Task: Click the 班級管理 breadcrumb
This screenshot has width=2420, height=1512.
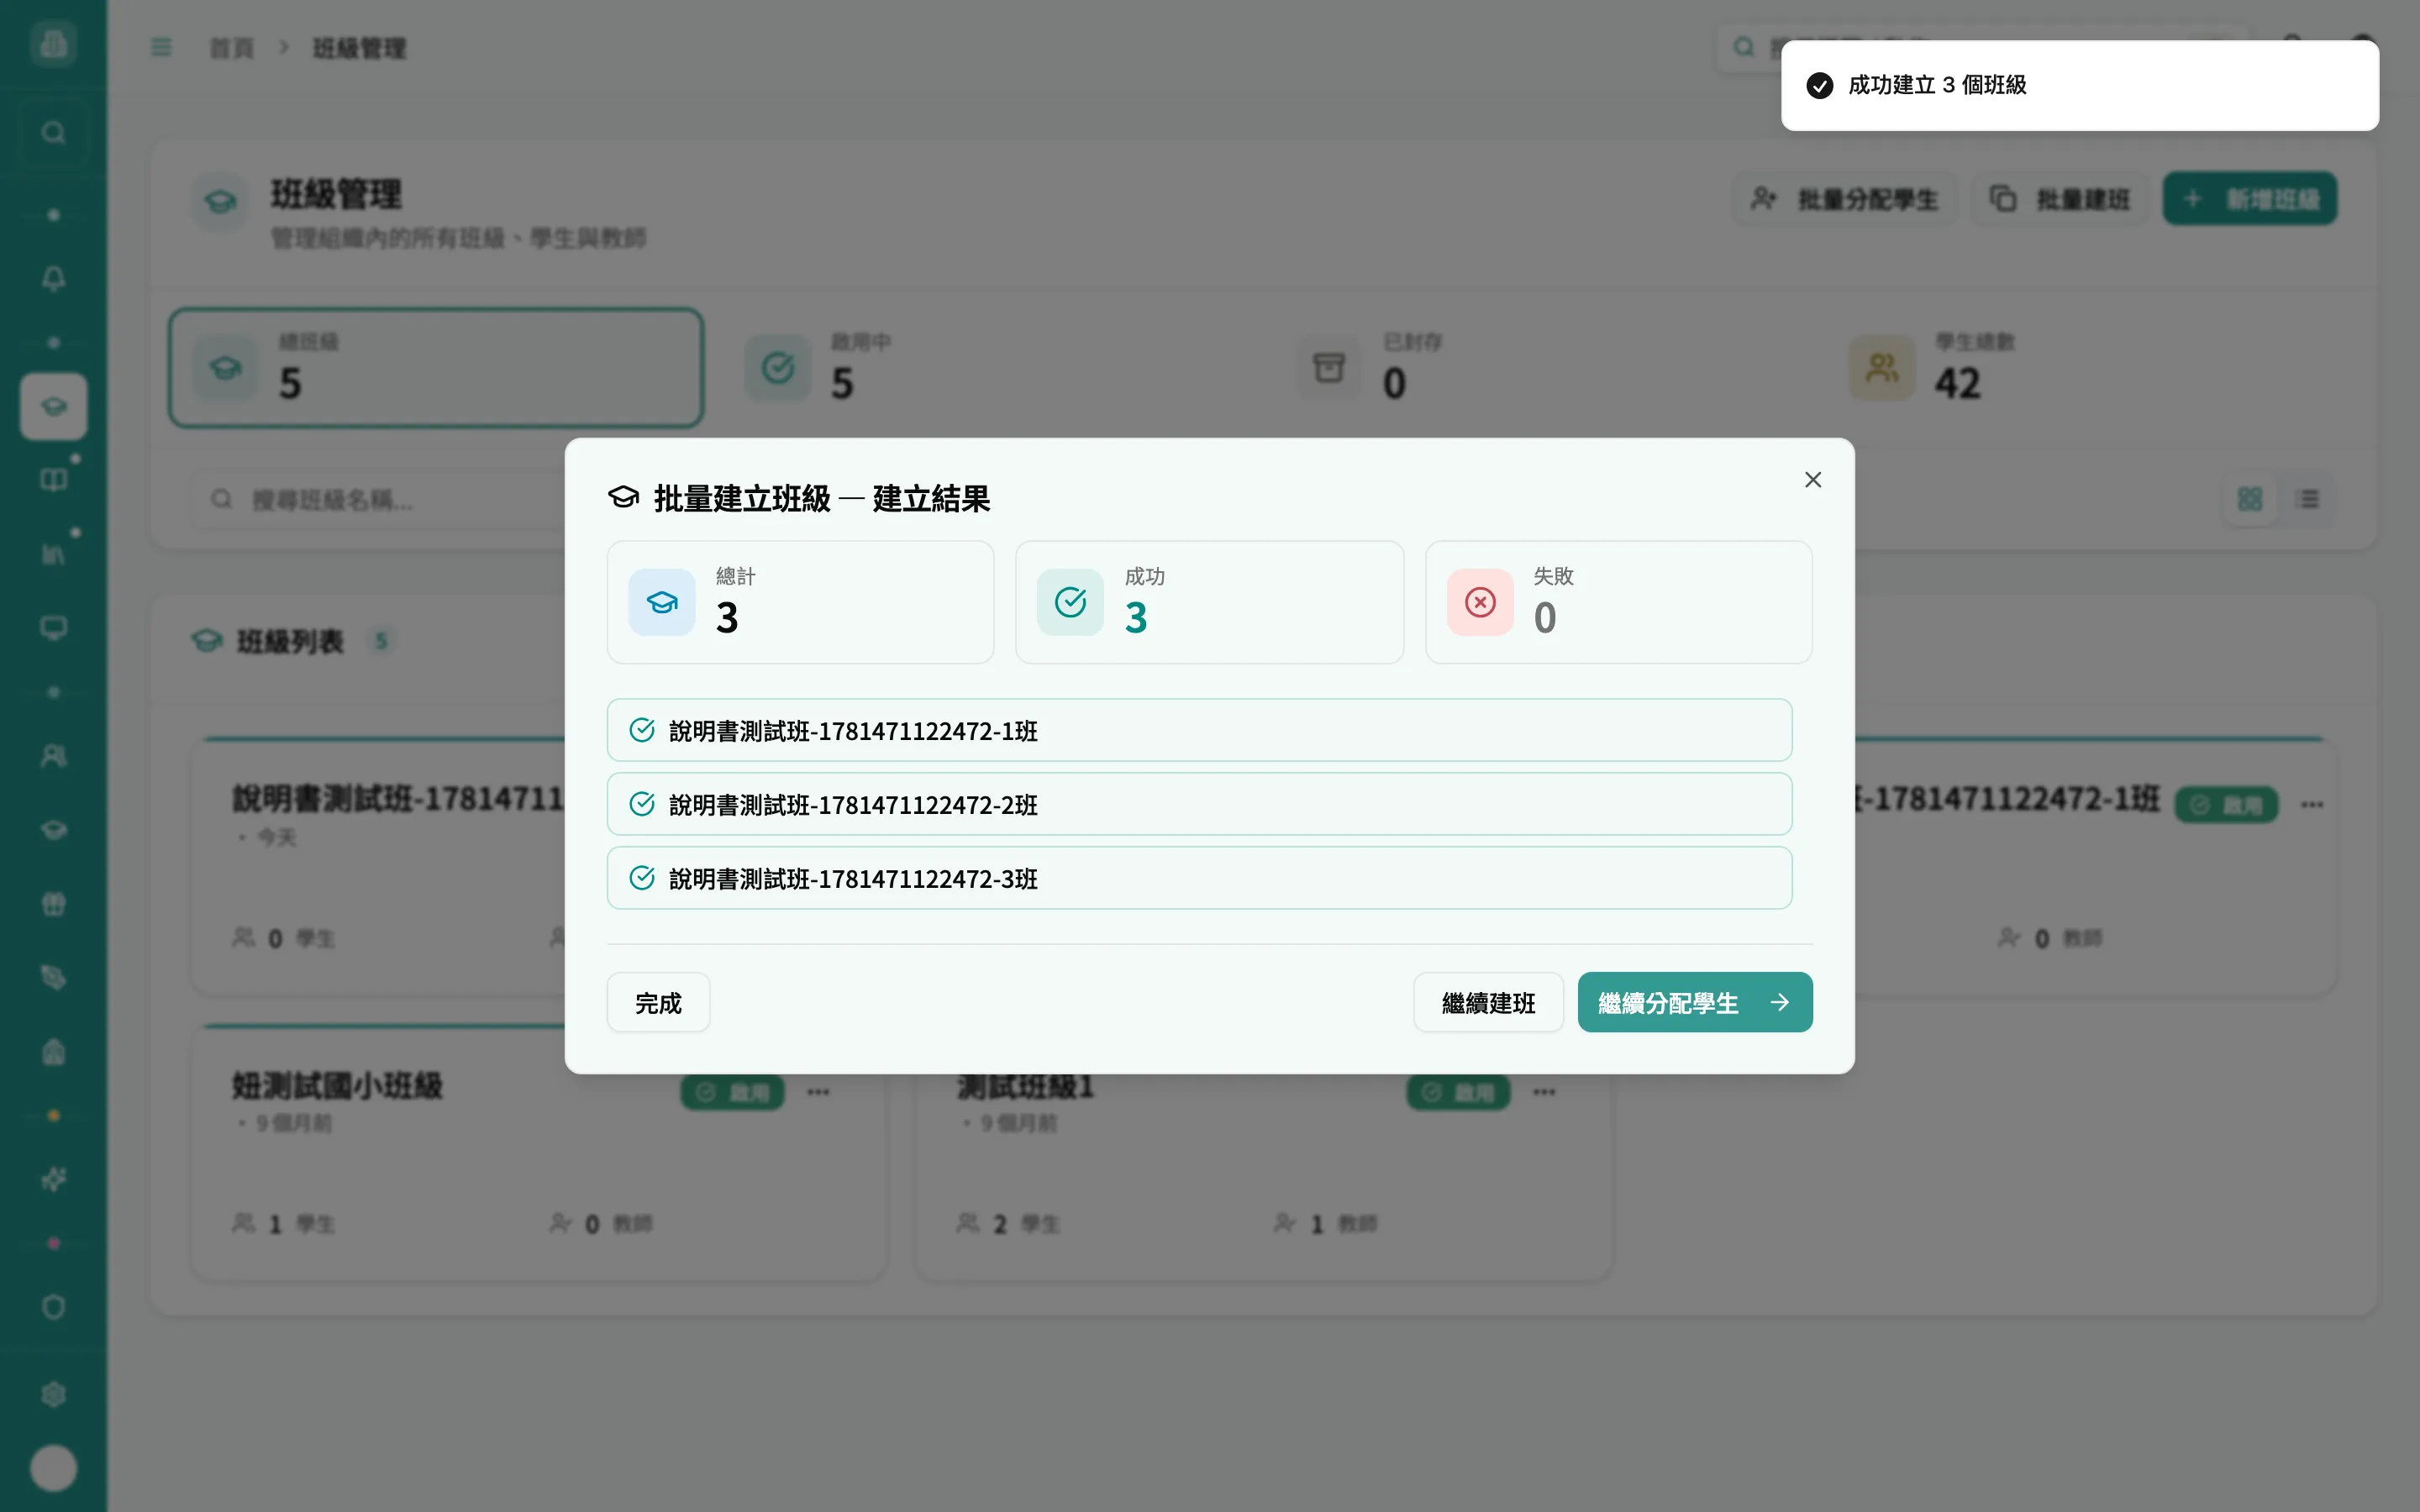Action: click(359, 48)
